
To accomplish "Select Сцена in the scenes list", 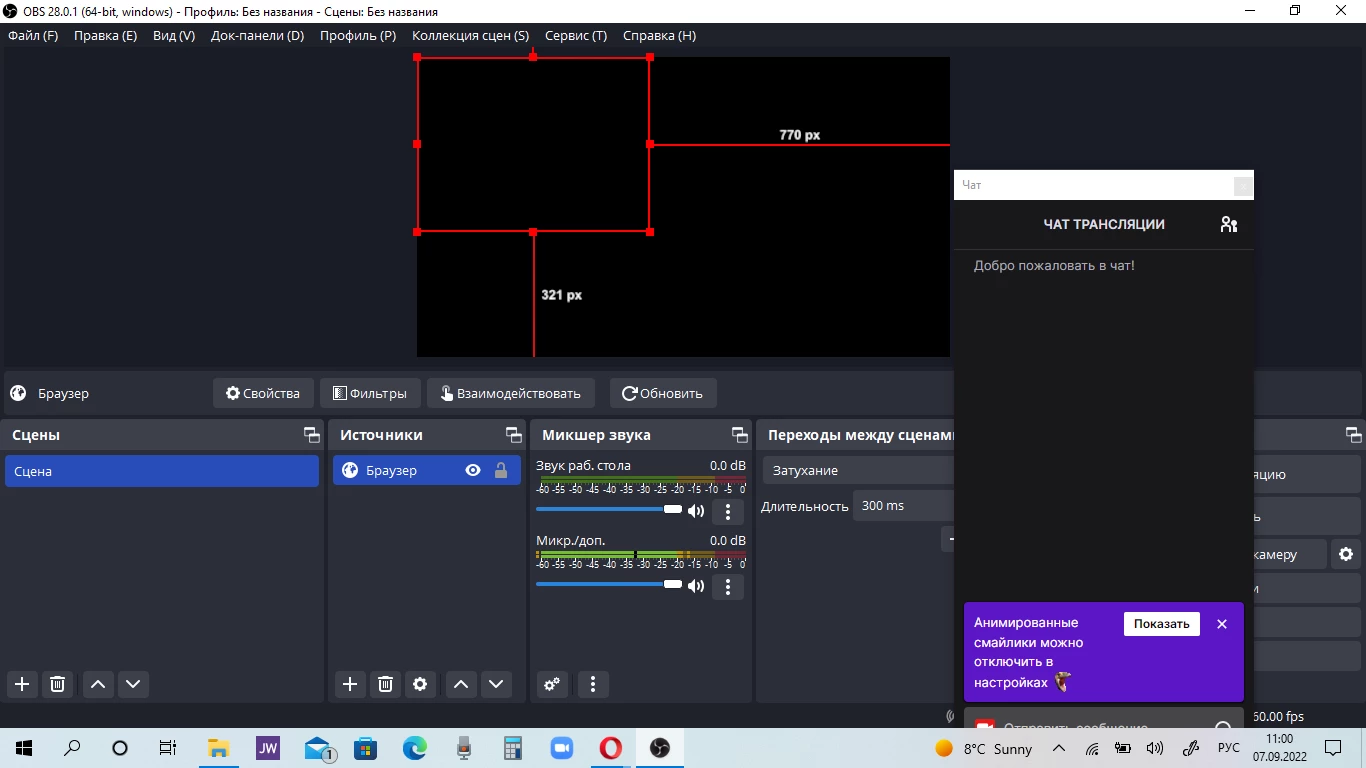I will pyautogui.click(x=162, y=471).
